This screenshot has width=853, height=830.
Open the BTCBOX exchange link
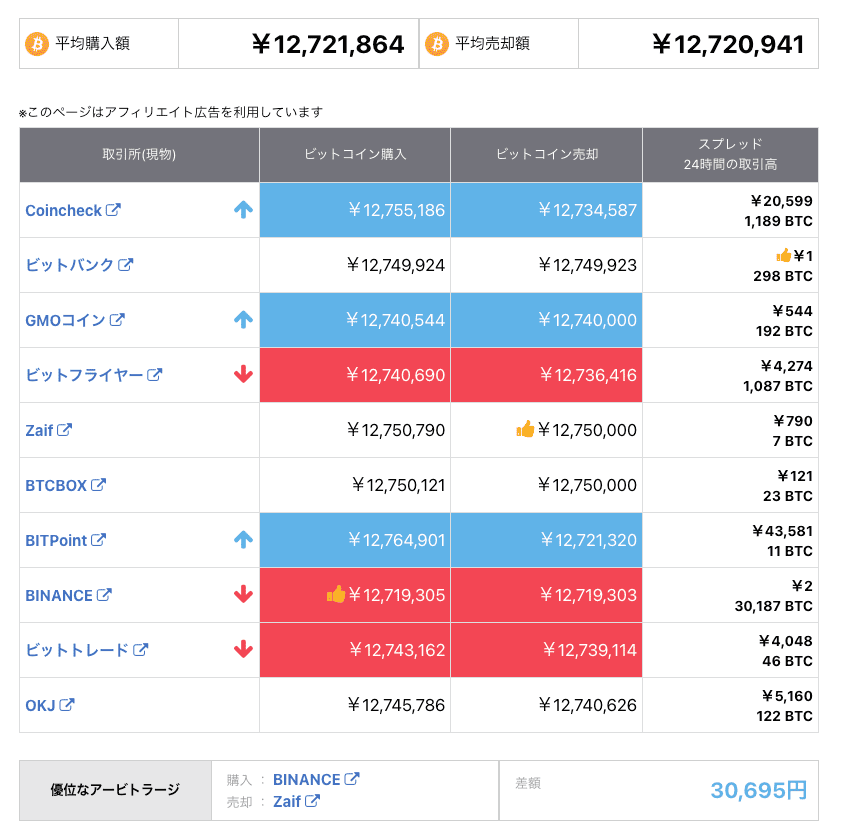(65, 485)
